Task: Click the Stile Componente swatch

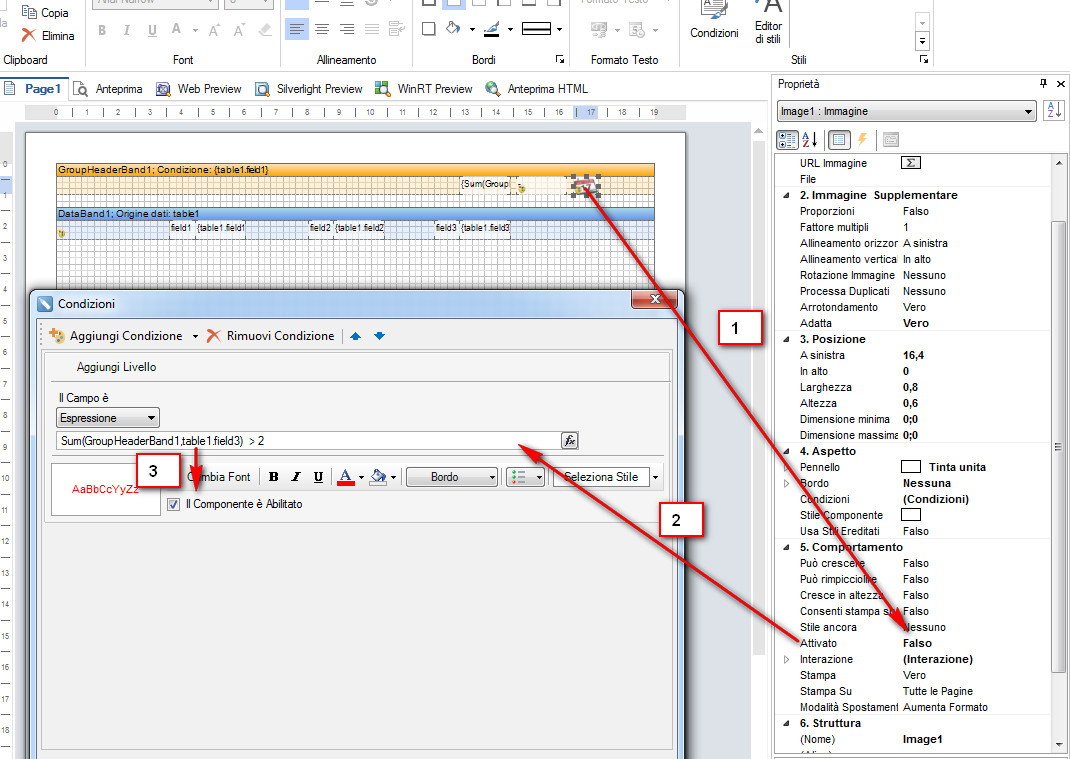Action: (x=911, y=515)
